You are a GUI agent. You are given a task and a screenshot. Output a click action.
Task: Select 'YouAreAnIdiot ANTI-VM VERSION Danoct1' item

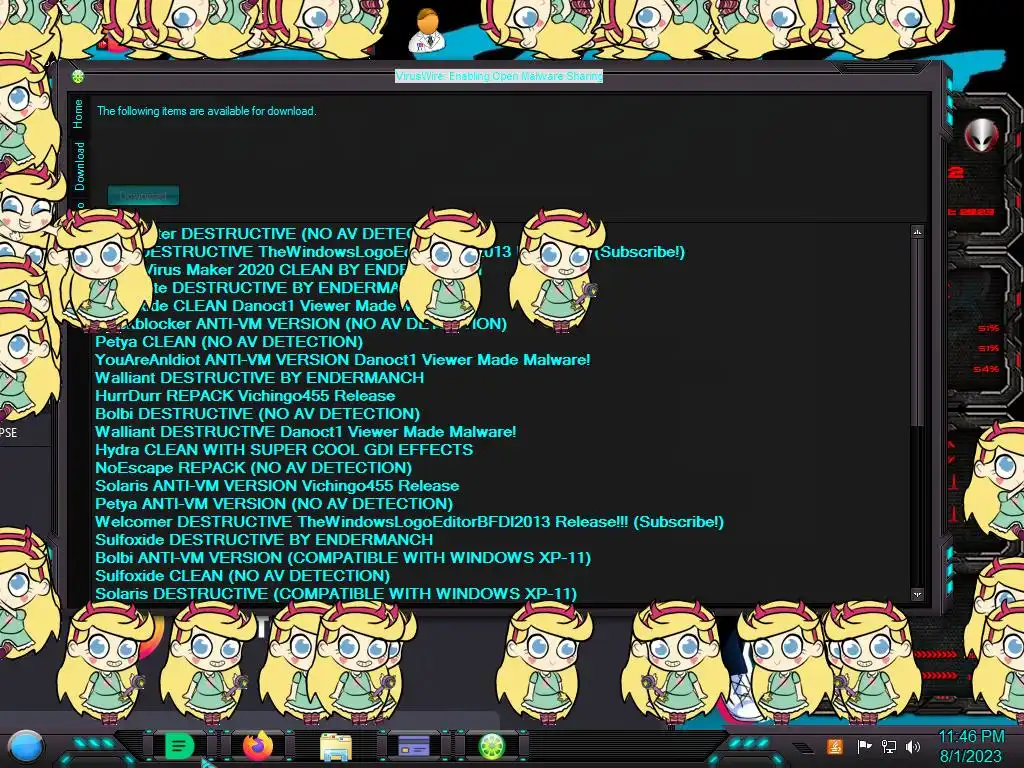click(x=342, y=360)
